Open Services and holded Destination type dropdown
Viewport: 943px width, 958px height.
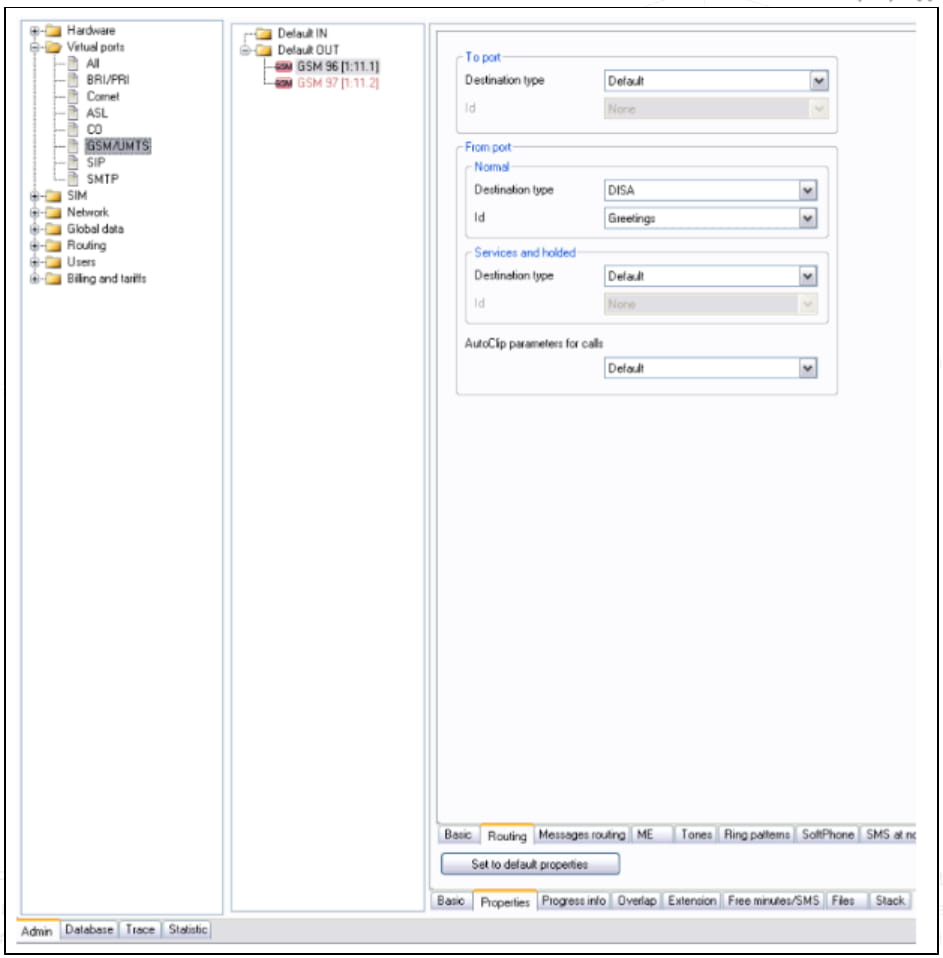[808, 276]
